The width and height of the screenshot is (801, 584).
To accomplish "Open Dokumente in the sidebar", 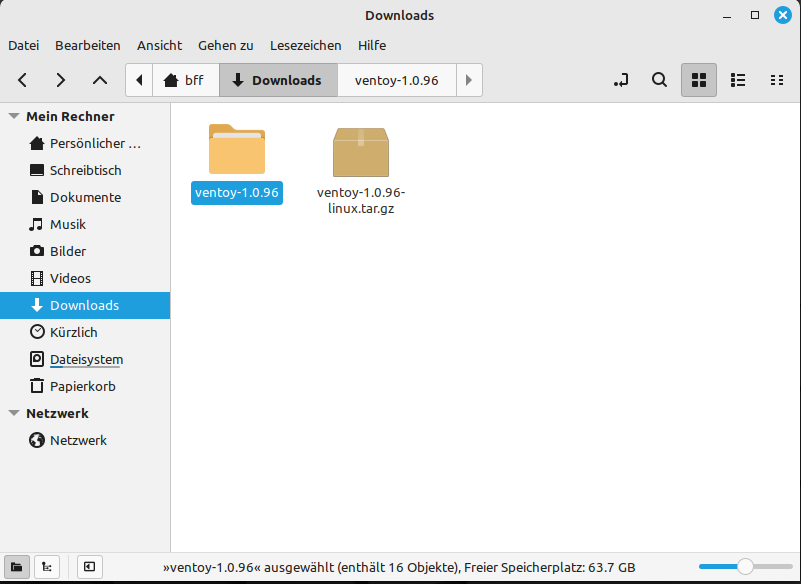I will 85,198.
